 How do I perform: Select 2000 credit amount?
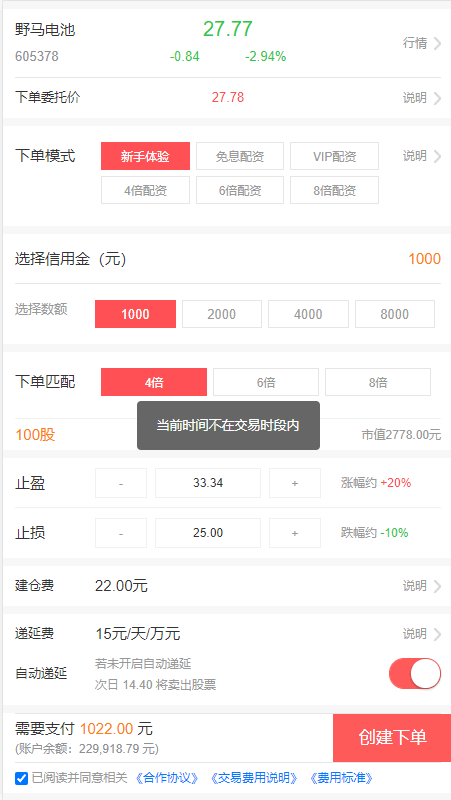point(222,314)
